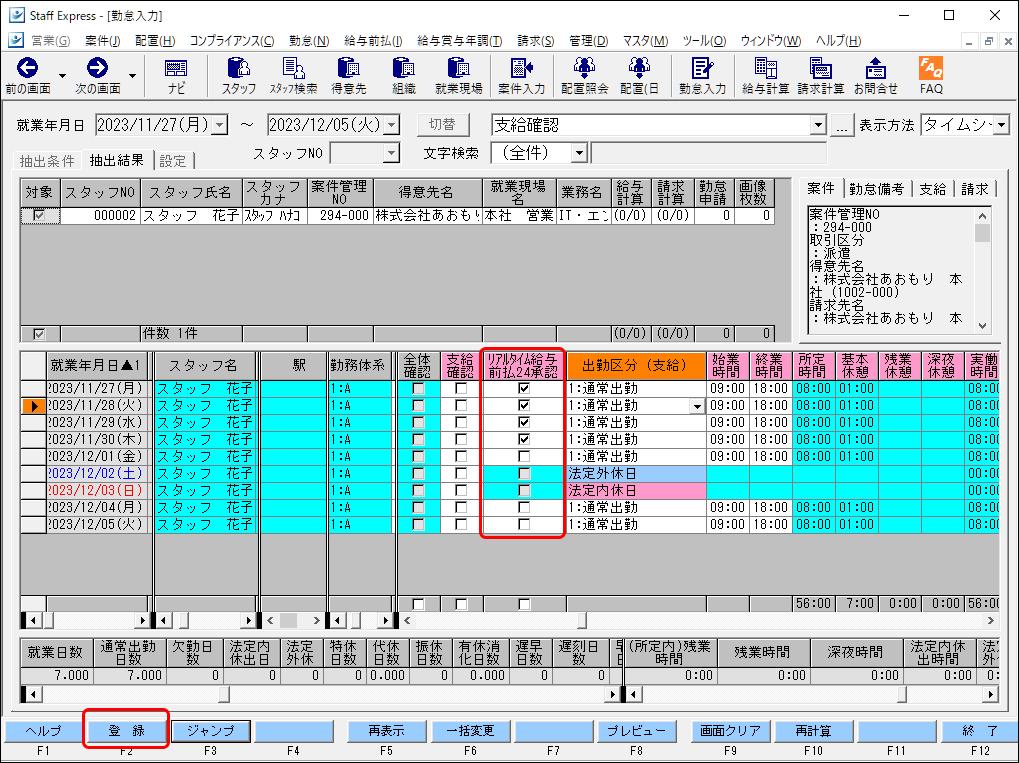
Task: Toggle the 全体確認 select-all checkbox in footer row
Action: coord(418,604)
